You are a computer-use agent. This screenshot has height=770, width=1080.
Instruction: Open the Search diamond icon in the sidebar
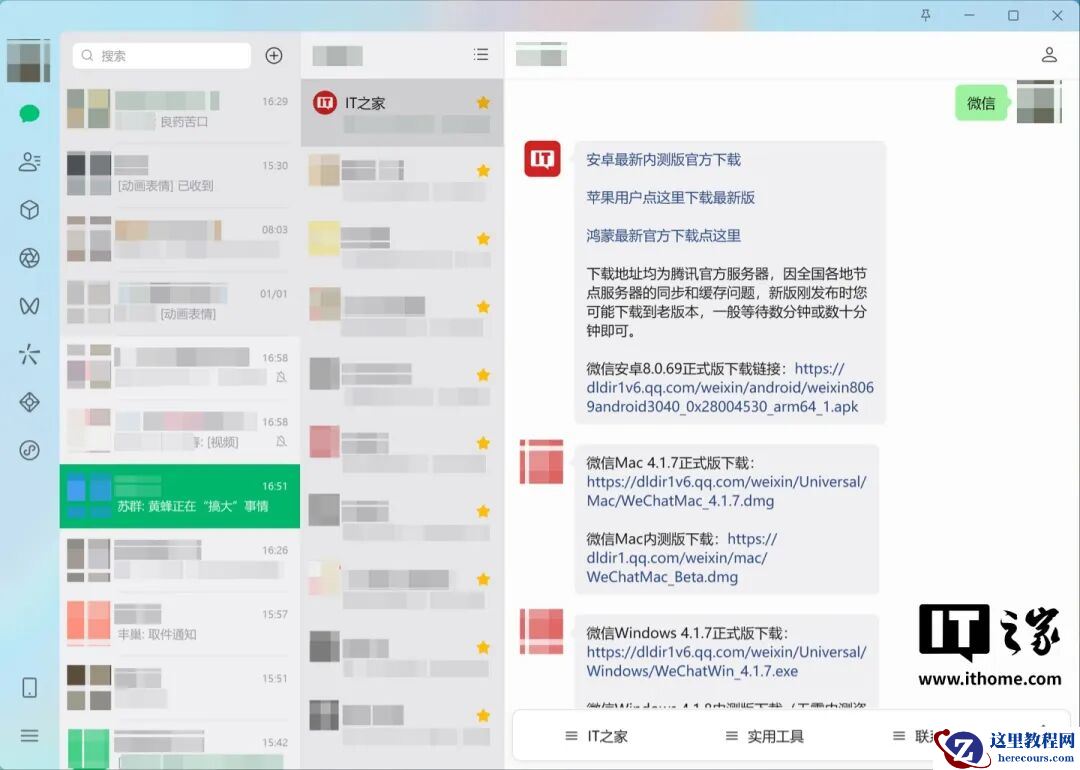[29, 402]
